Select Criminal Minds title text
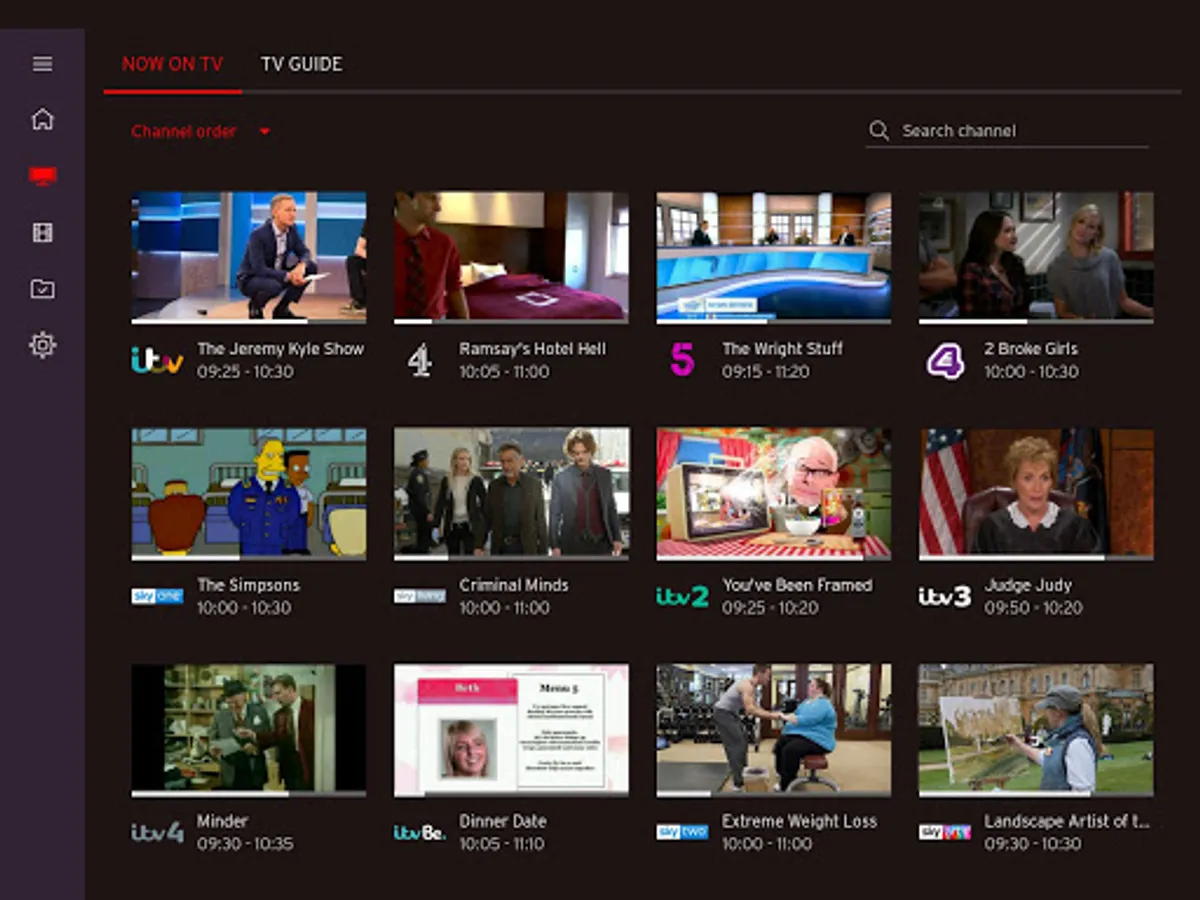The height and width of the screenshot is (900, 1200). [x=514, y=585]
